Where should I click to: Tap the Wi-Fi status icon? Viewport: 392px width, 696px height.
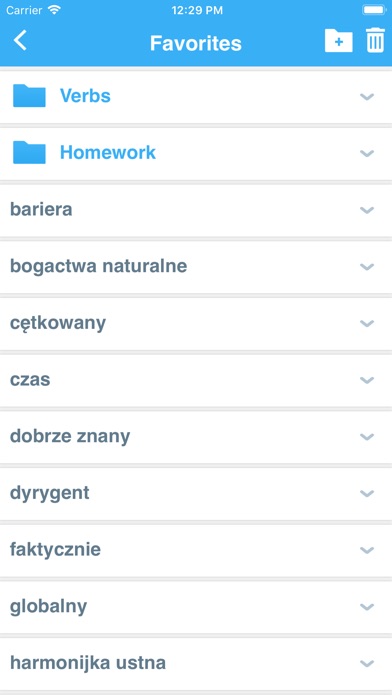click(55, 10)
